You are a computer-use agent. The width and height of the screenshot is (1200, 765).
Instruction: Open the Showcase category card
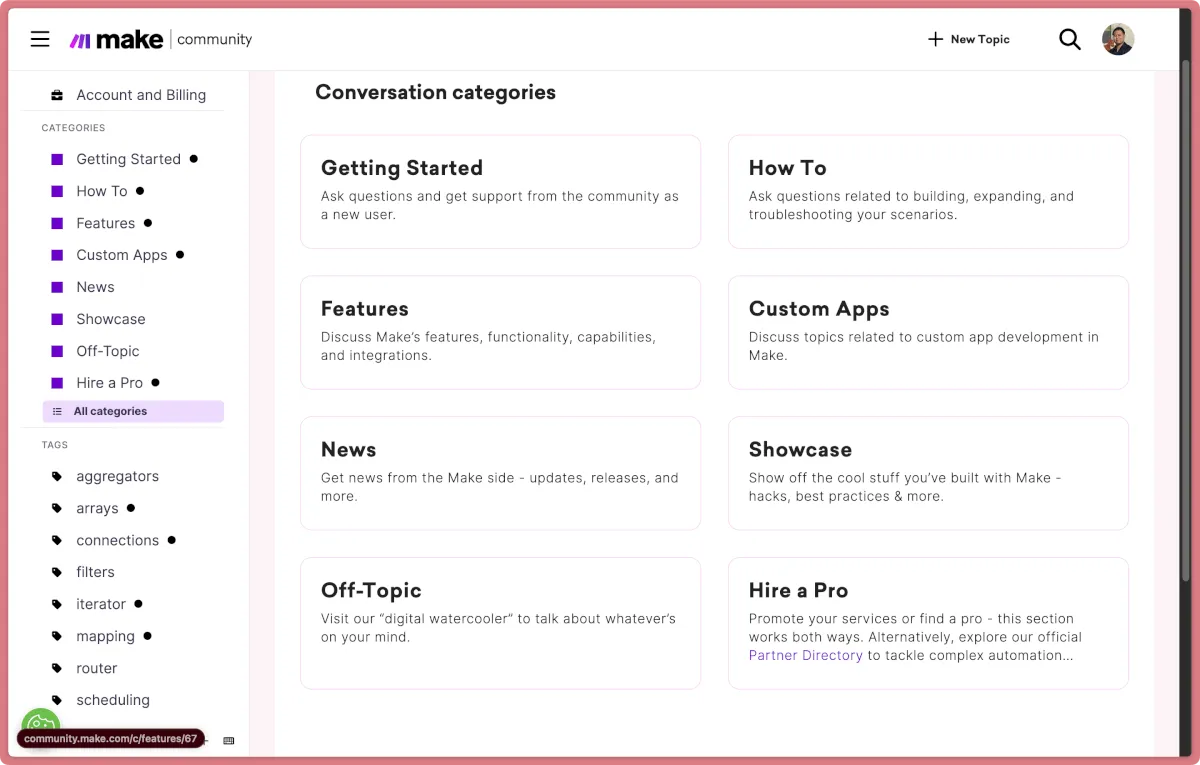tap(928, 473)
